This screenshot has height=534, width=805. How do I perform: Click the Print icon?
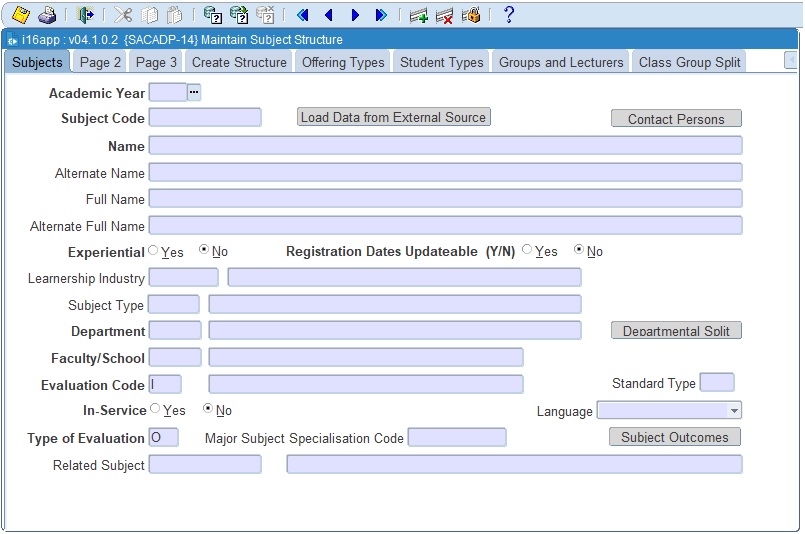click(x=47, y=15)
